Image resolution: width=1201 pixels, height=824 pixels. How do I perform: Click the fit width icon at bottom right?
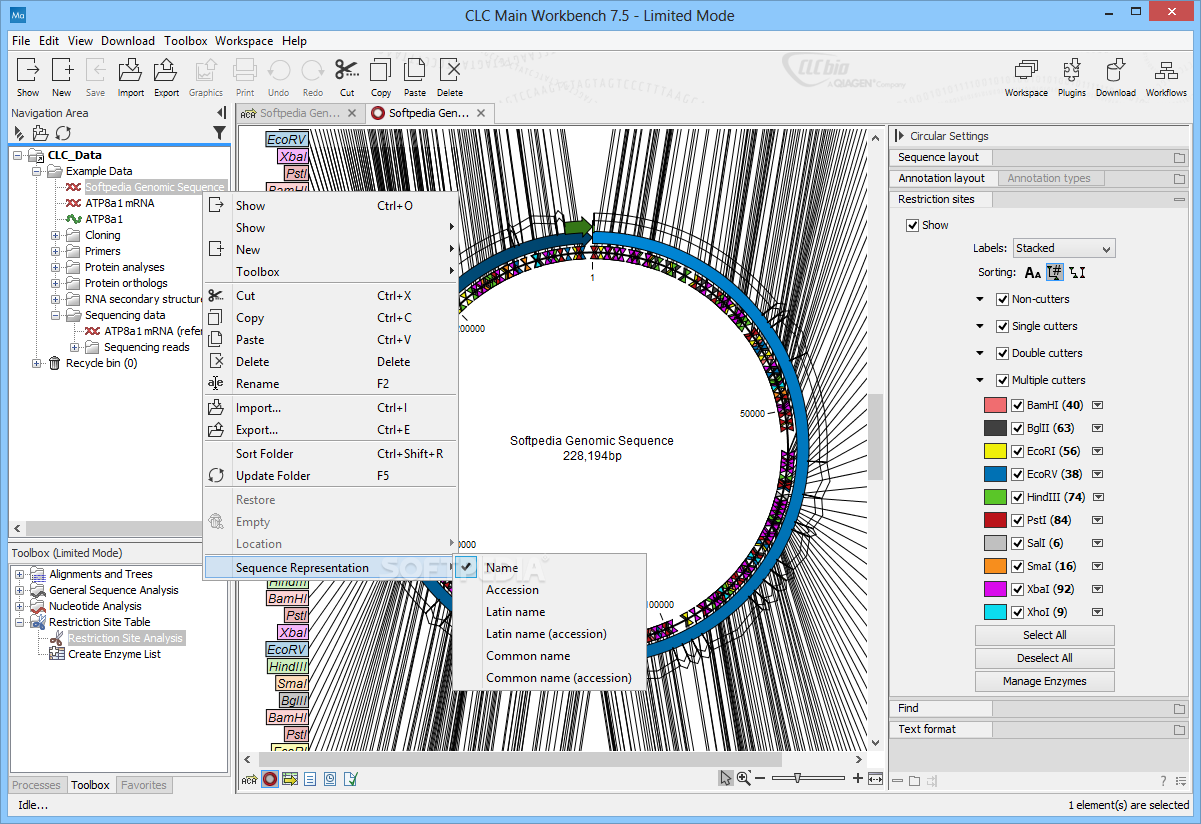pyautogui.click(x=876, y=779)
